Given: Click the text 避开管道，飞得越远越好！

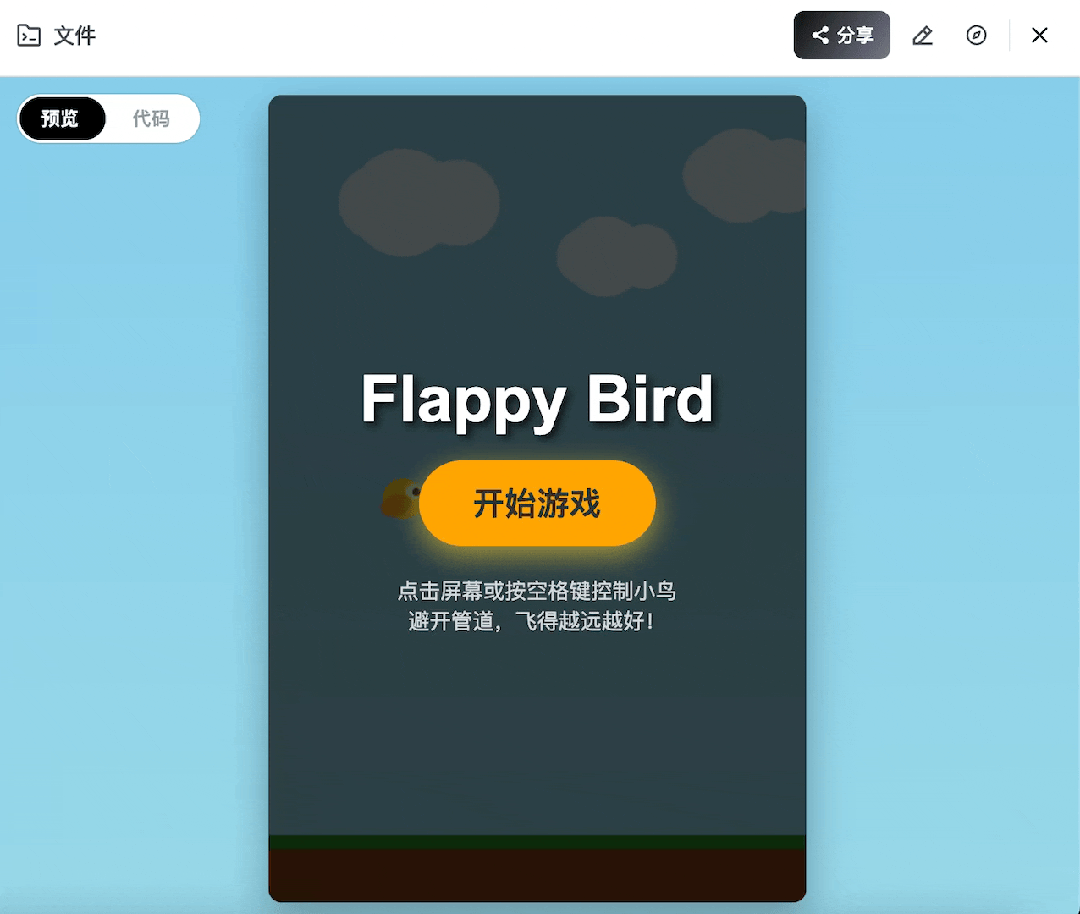Looking at the screenshot, I should pyautogui.click(x=532, y=621).
